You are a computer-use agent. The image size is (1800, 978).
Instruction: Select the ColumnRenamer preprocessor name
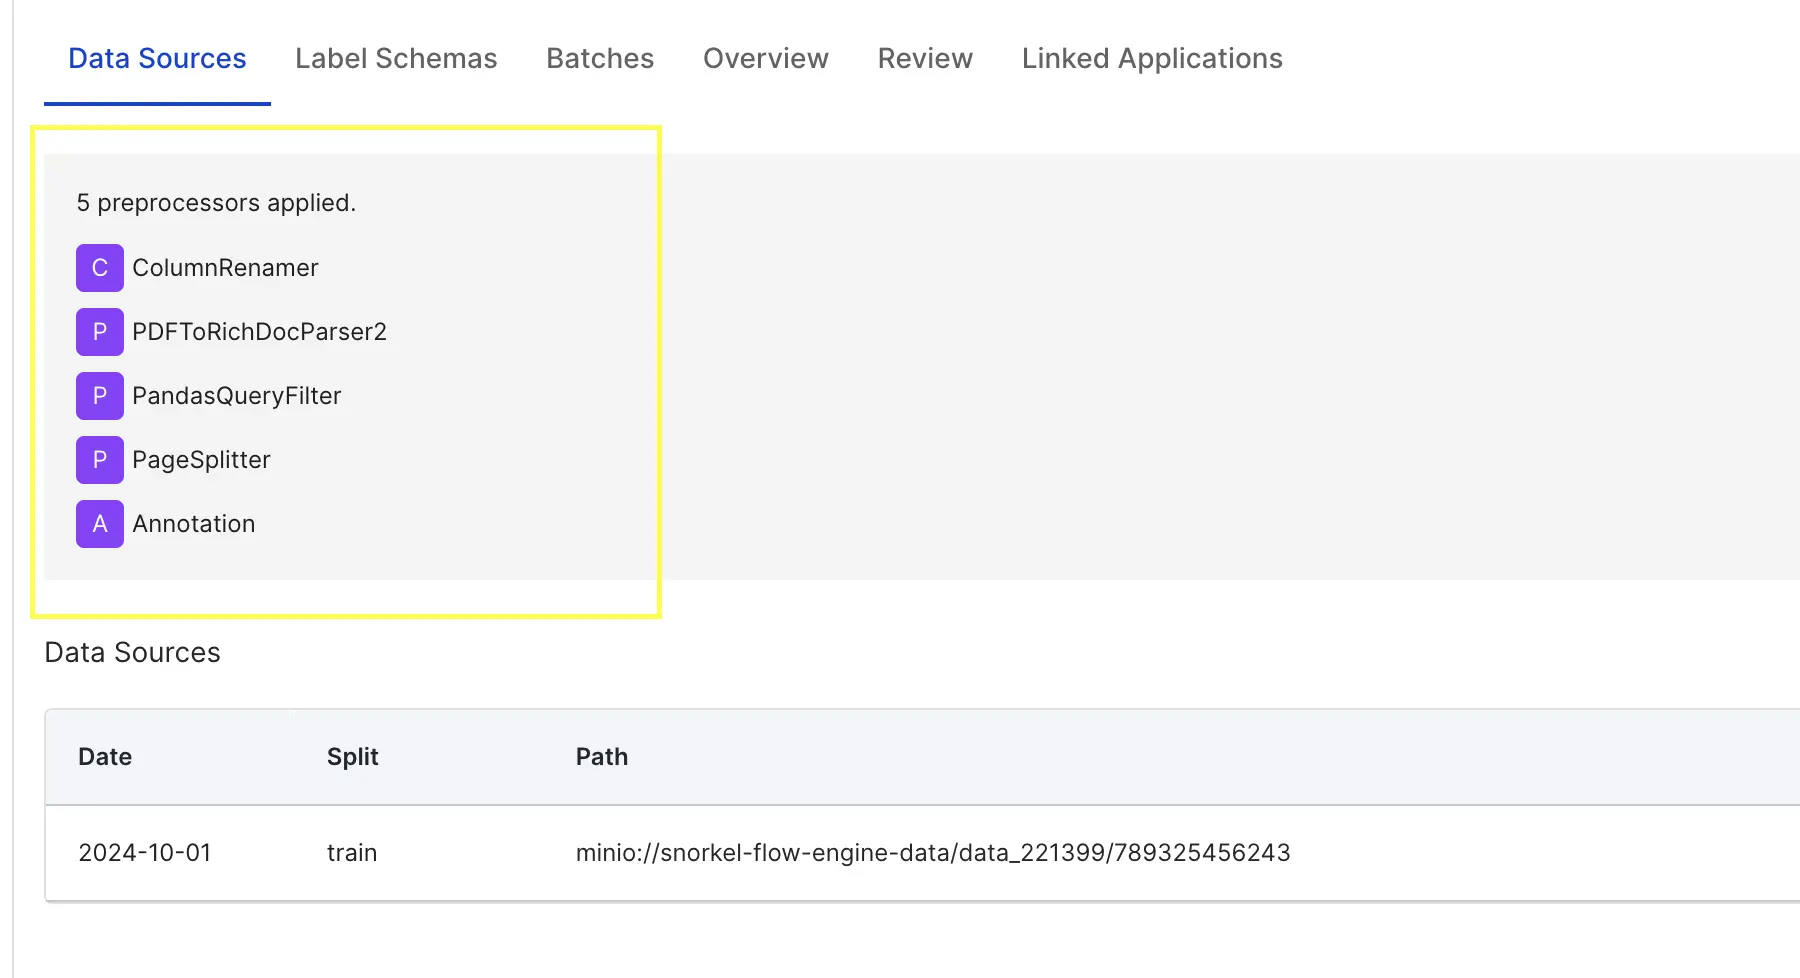pyautogui.click(x=225, y=268)
